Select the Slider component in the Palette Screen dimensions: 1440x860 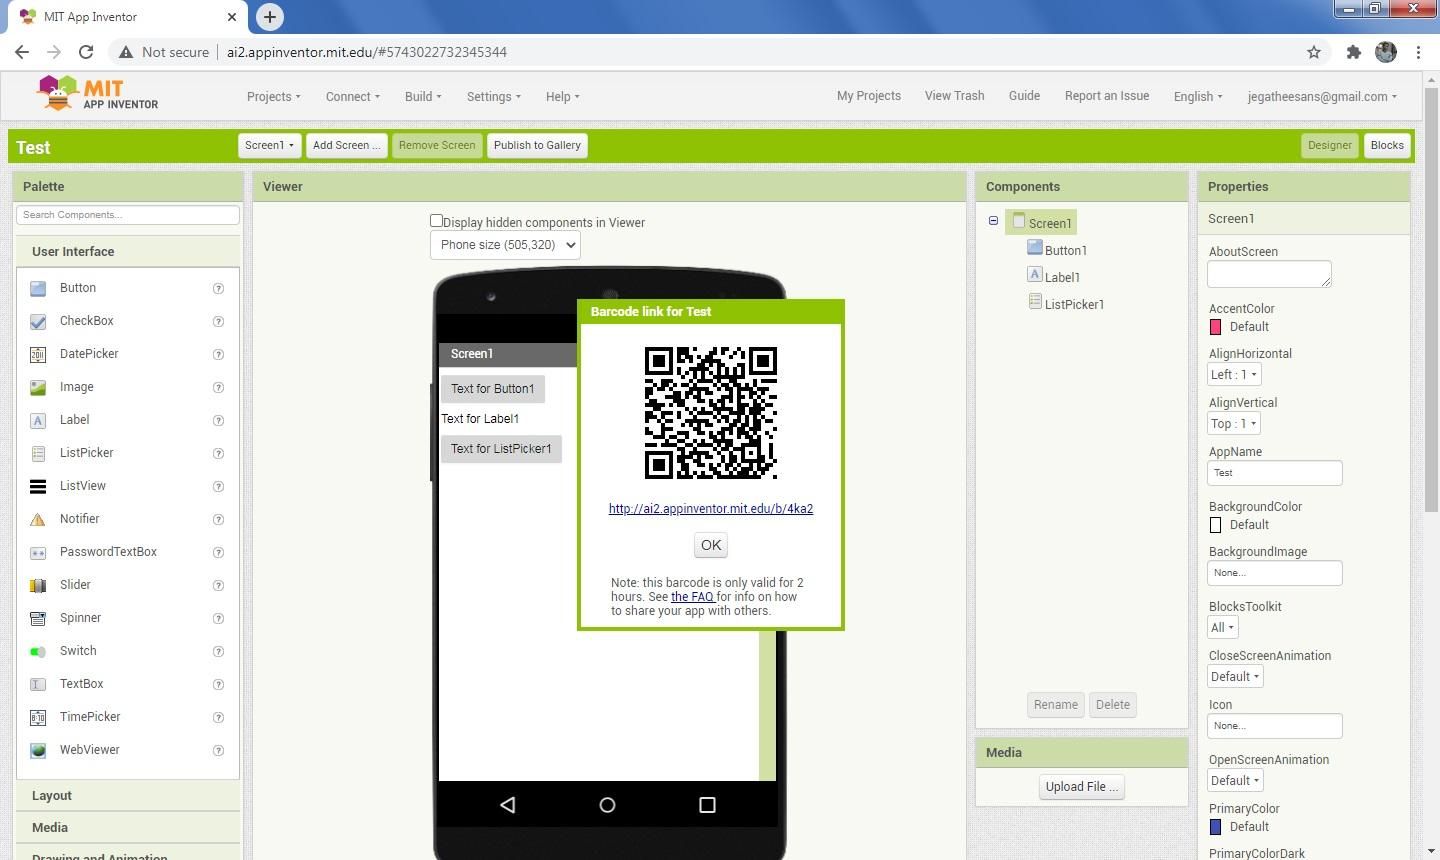point(75,584)
